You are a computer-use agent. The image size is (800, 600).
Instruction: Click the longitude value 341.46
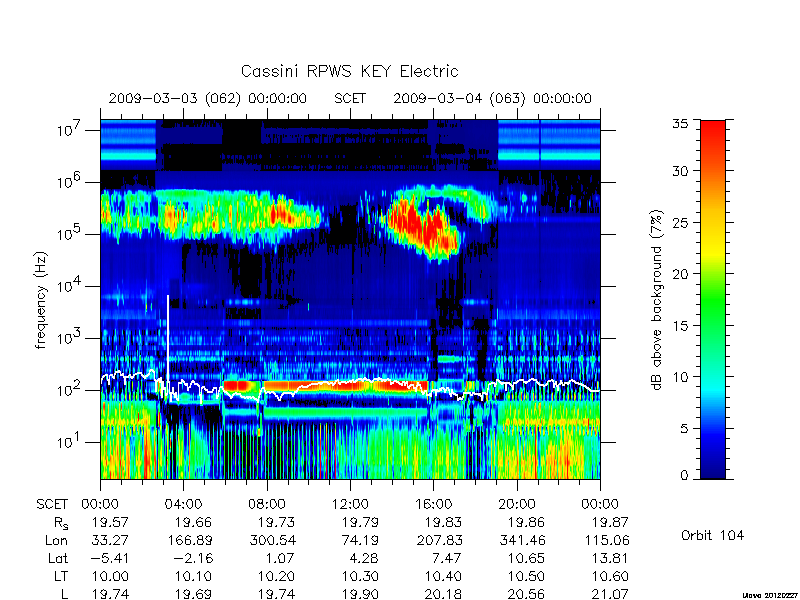521,540
